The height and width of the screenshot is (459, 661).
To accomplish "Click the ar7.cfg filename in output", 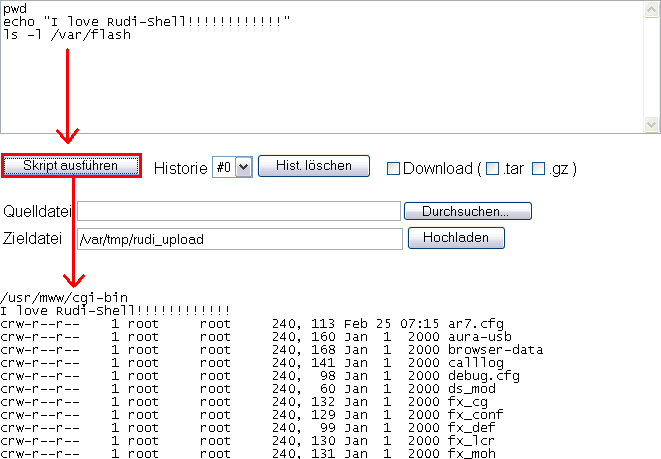I will 477,324.
